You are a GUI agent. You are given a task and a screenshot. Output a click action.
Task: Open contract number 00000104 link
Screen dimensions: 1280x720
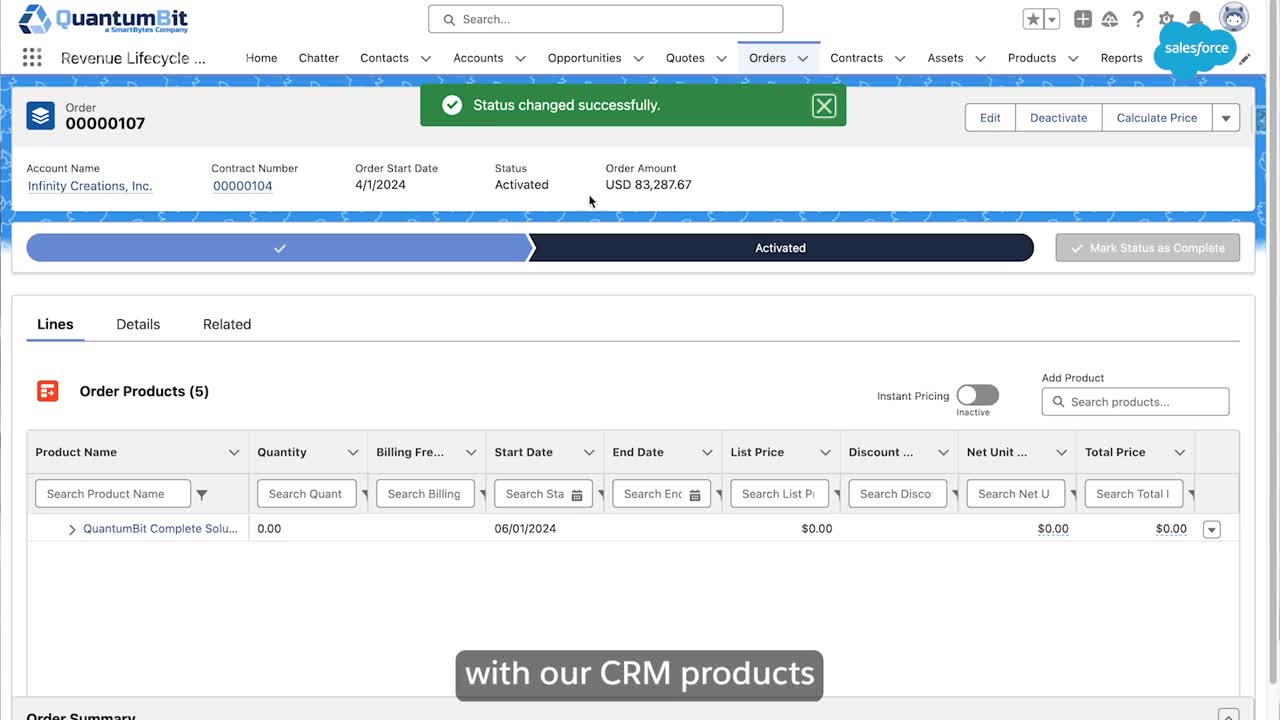[x=243, y=186]
